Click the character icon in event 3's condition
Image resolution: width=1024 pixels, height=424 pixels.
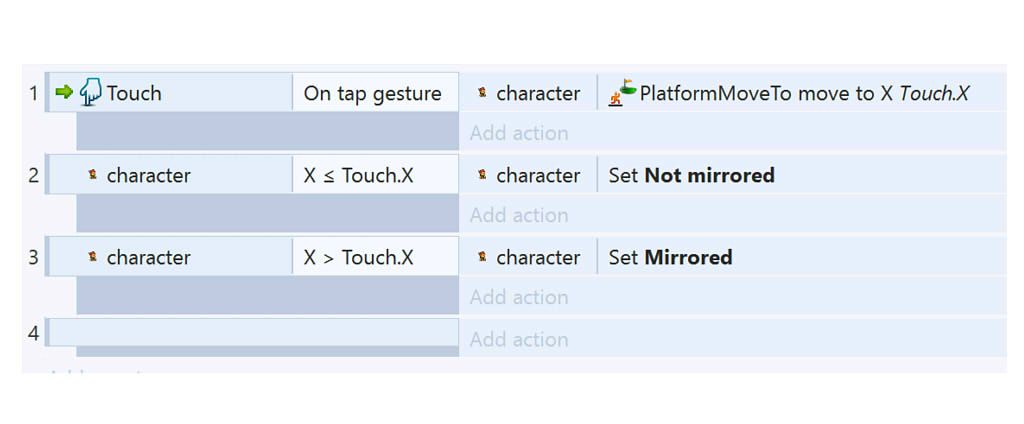pyautogui.click(x=92, y=257)
